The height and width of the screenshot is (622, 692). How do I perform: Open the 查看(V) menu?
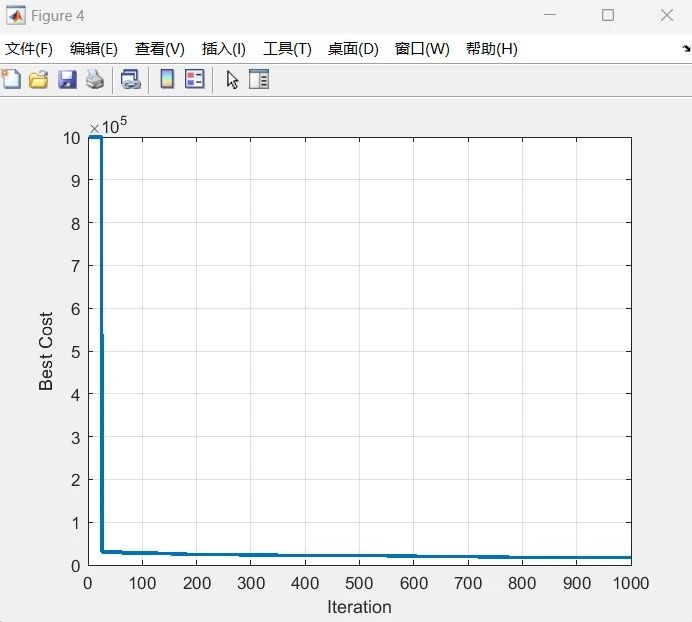tap(160, 49)
